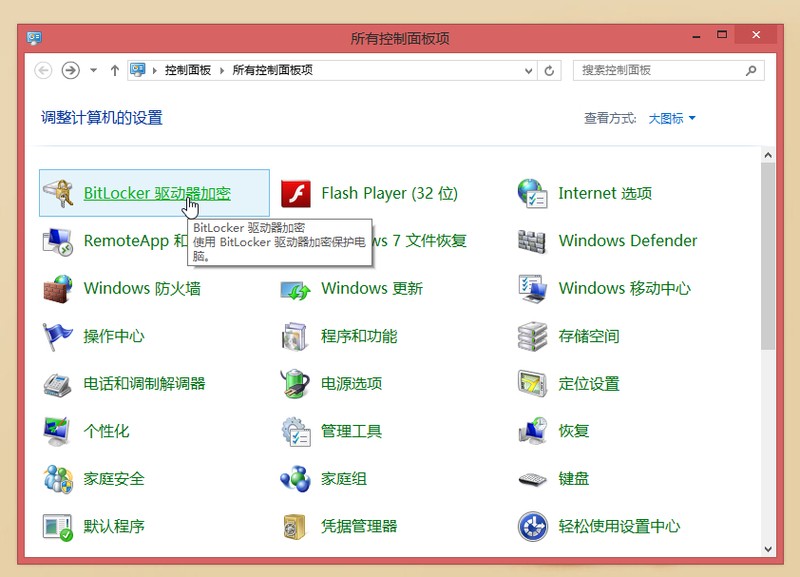800x577 pixels.
Task: Open the 键盘 keyboard icon
Action: point(532,479)
